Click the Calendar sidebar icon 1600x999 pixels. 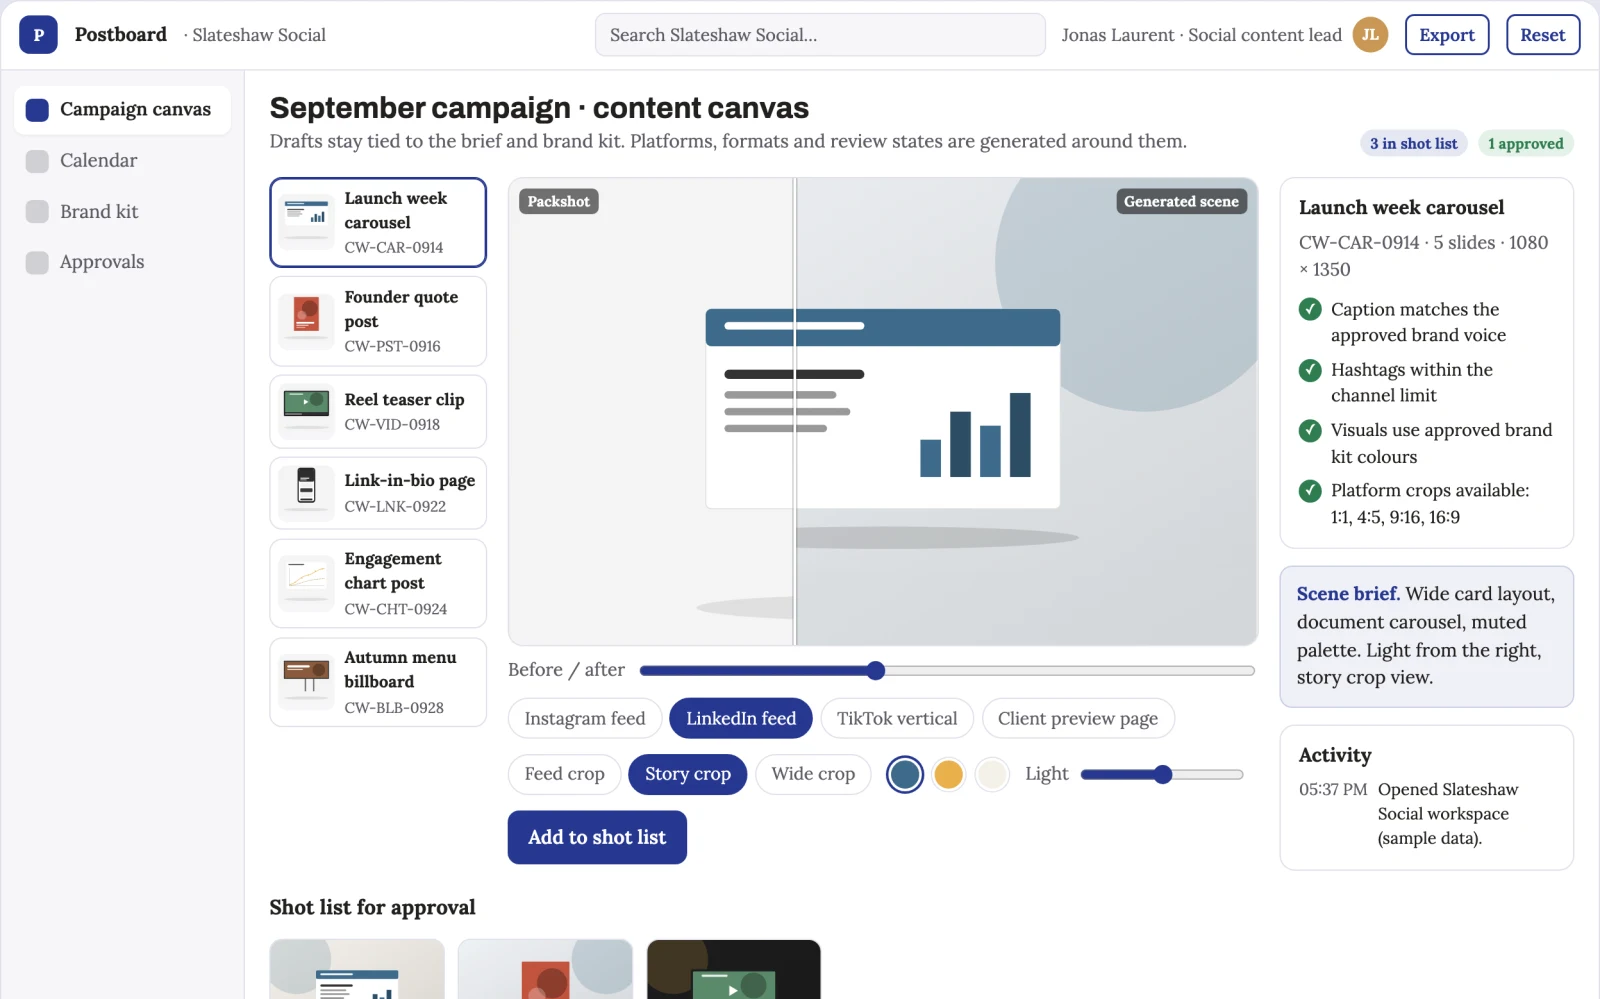[x=37, y=161]
